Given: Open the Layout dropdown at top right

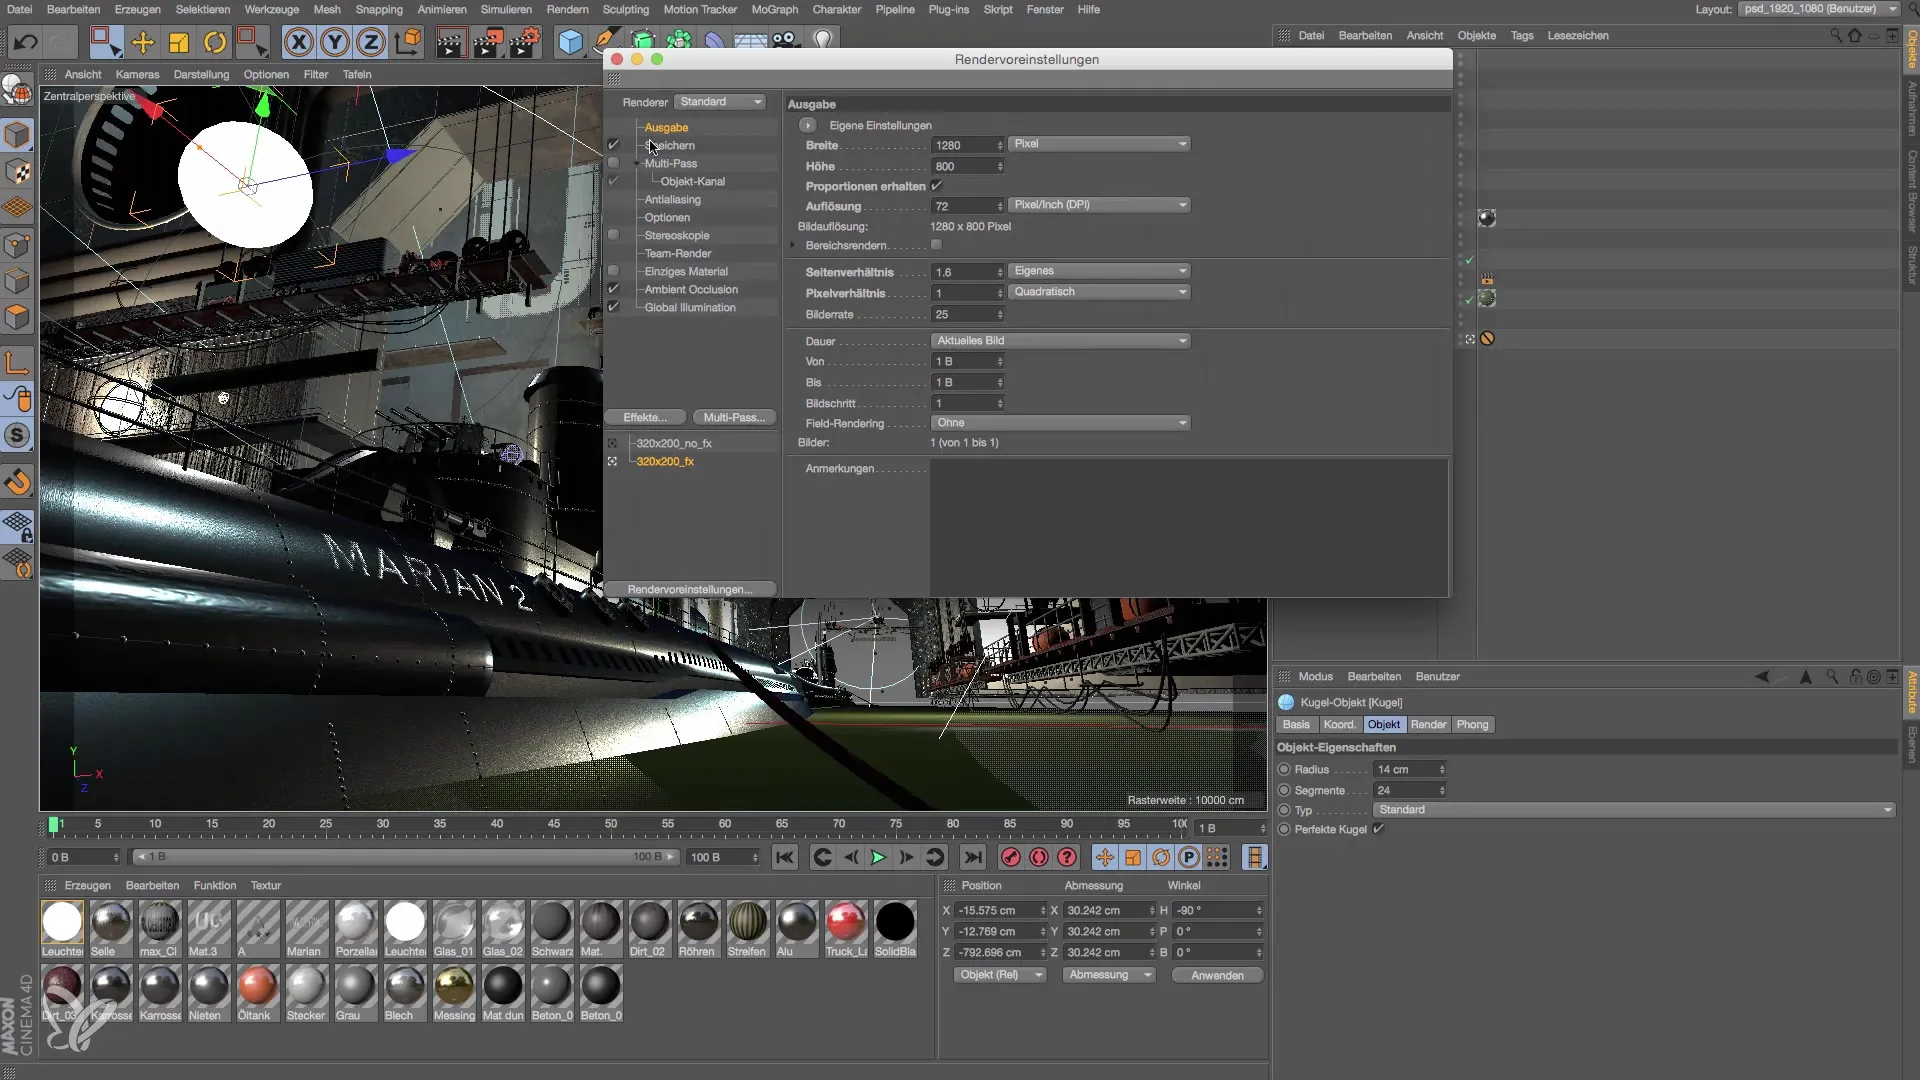Looking at the screenshot, I should (x=1819, y=9).
